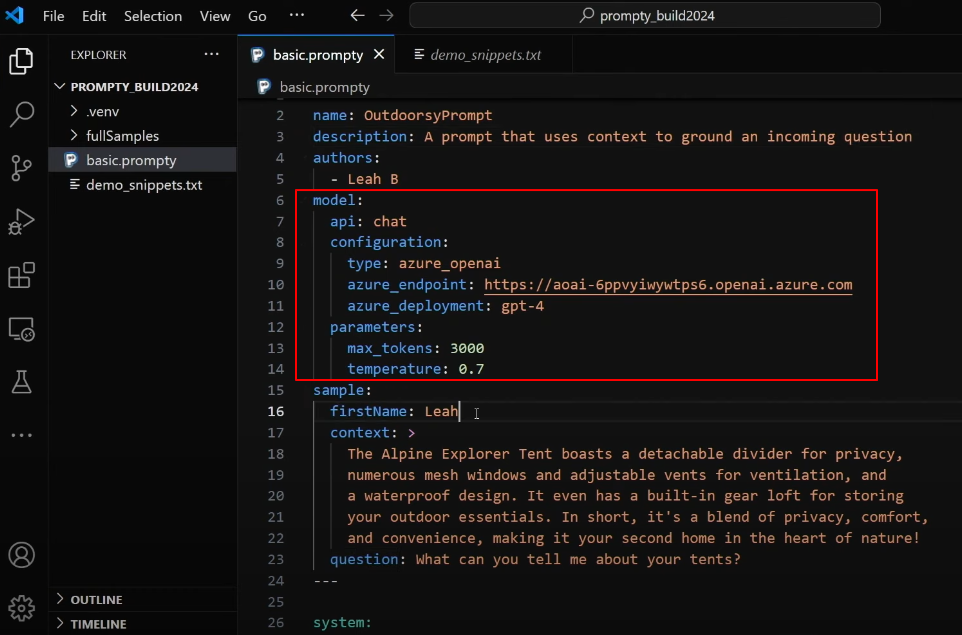Click line number 16 in the gutter
The image size is (962, 635).
(x=276, y=411)
